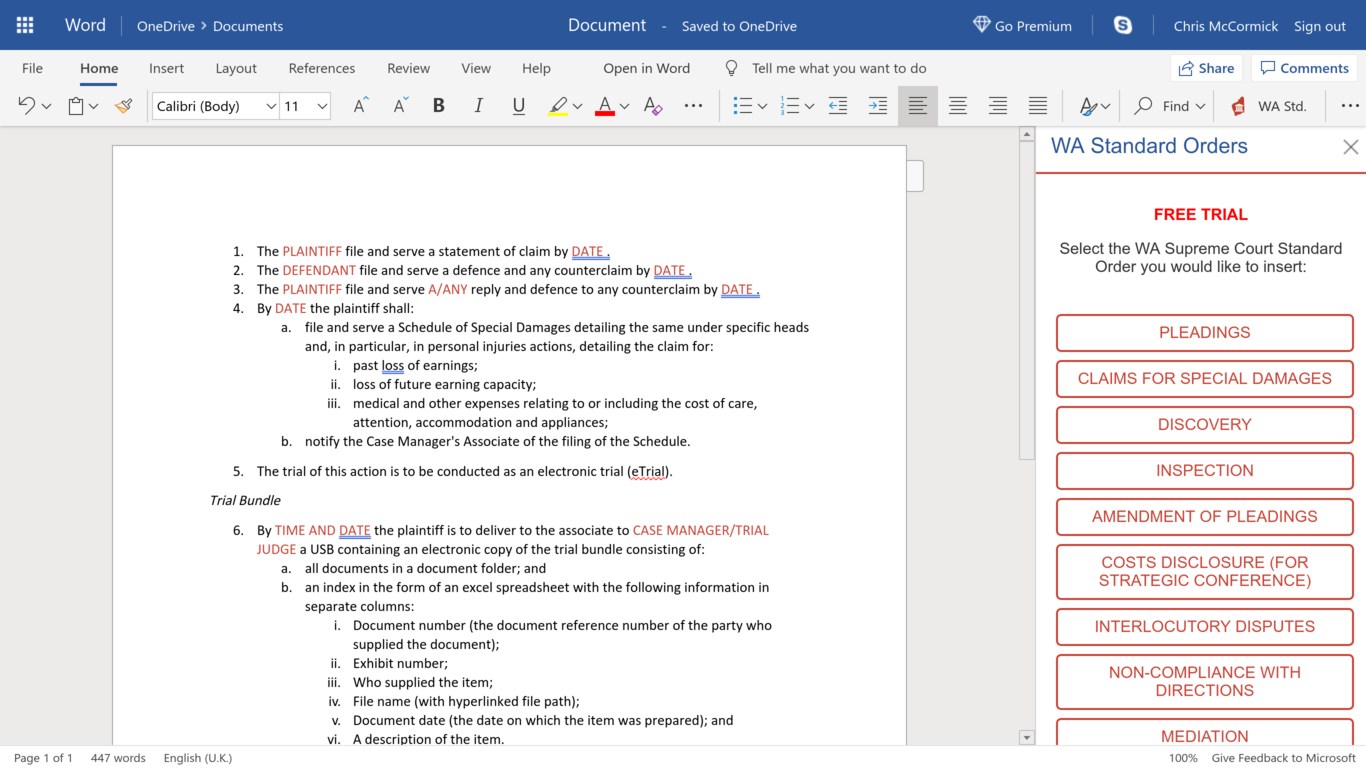The image size is (1366, 768).
Task: Expand the Undo dropdown arrow
Action: (x=46, y=107)
